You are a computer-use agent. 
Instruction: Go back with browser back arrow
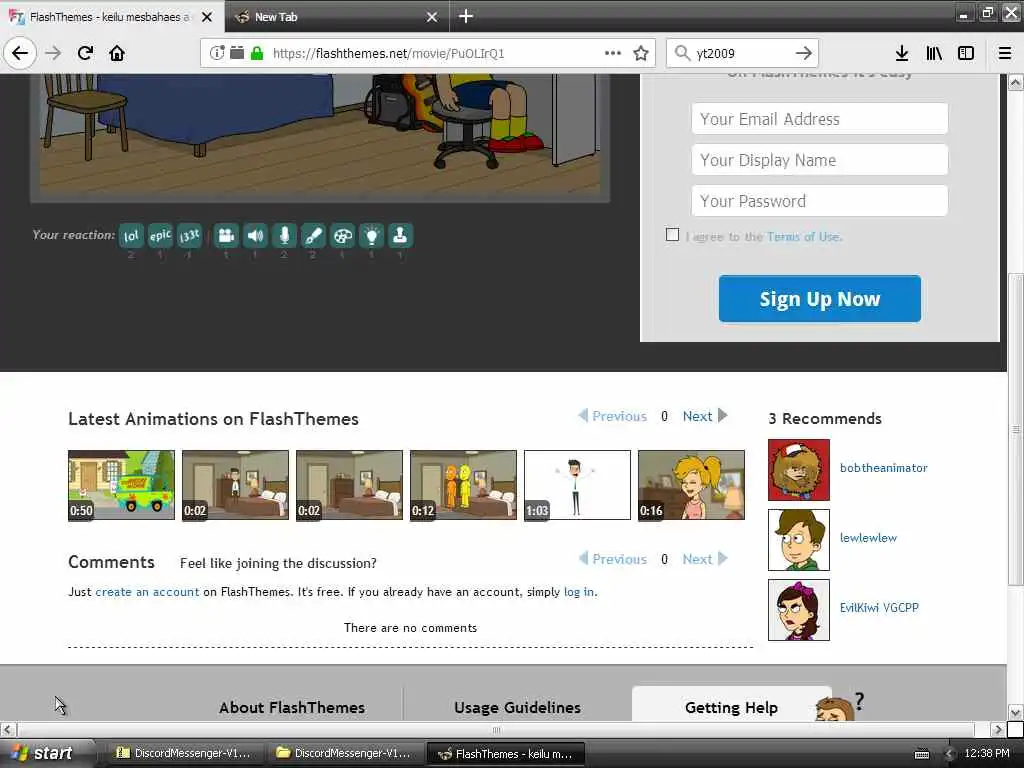tap(20, 53)
